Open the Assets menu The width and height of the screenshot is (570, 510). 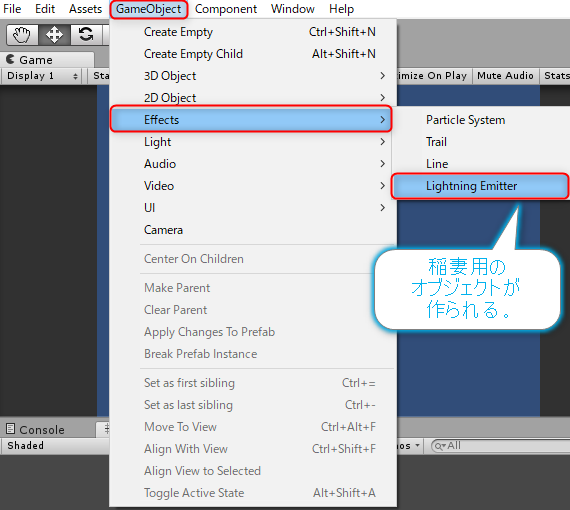[x=85, y=9]
